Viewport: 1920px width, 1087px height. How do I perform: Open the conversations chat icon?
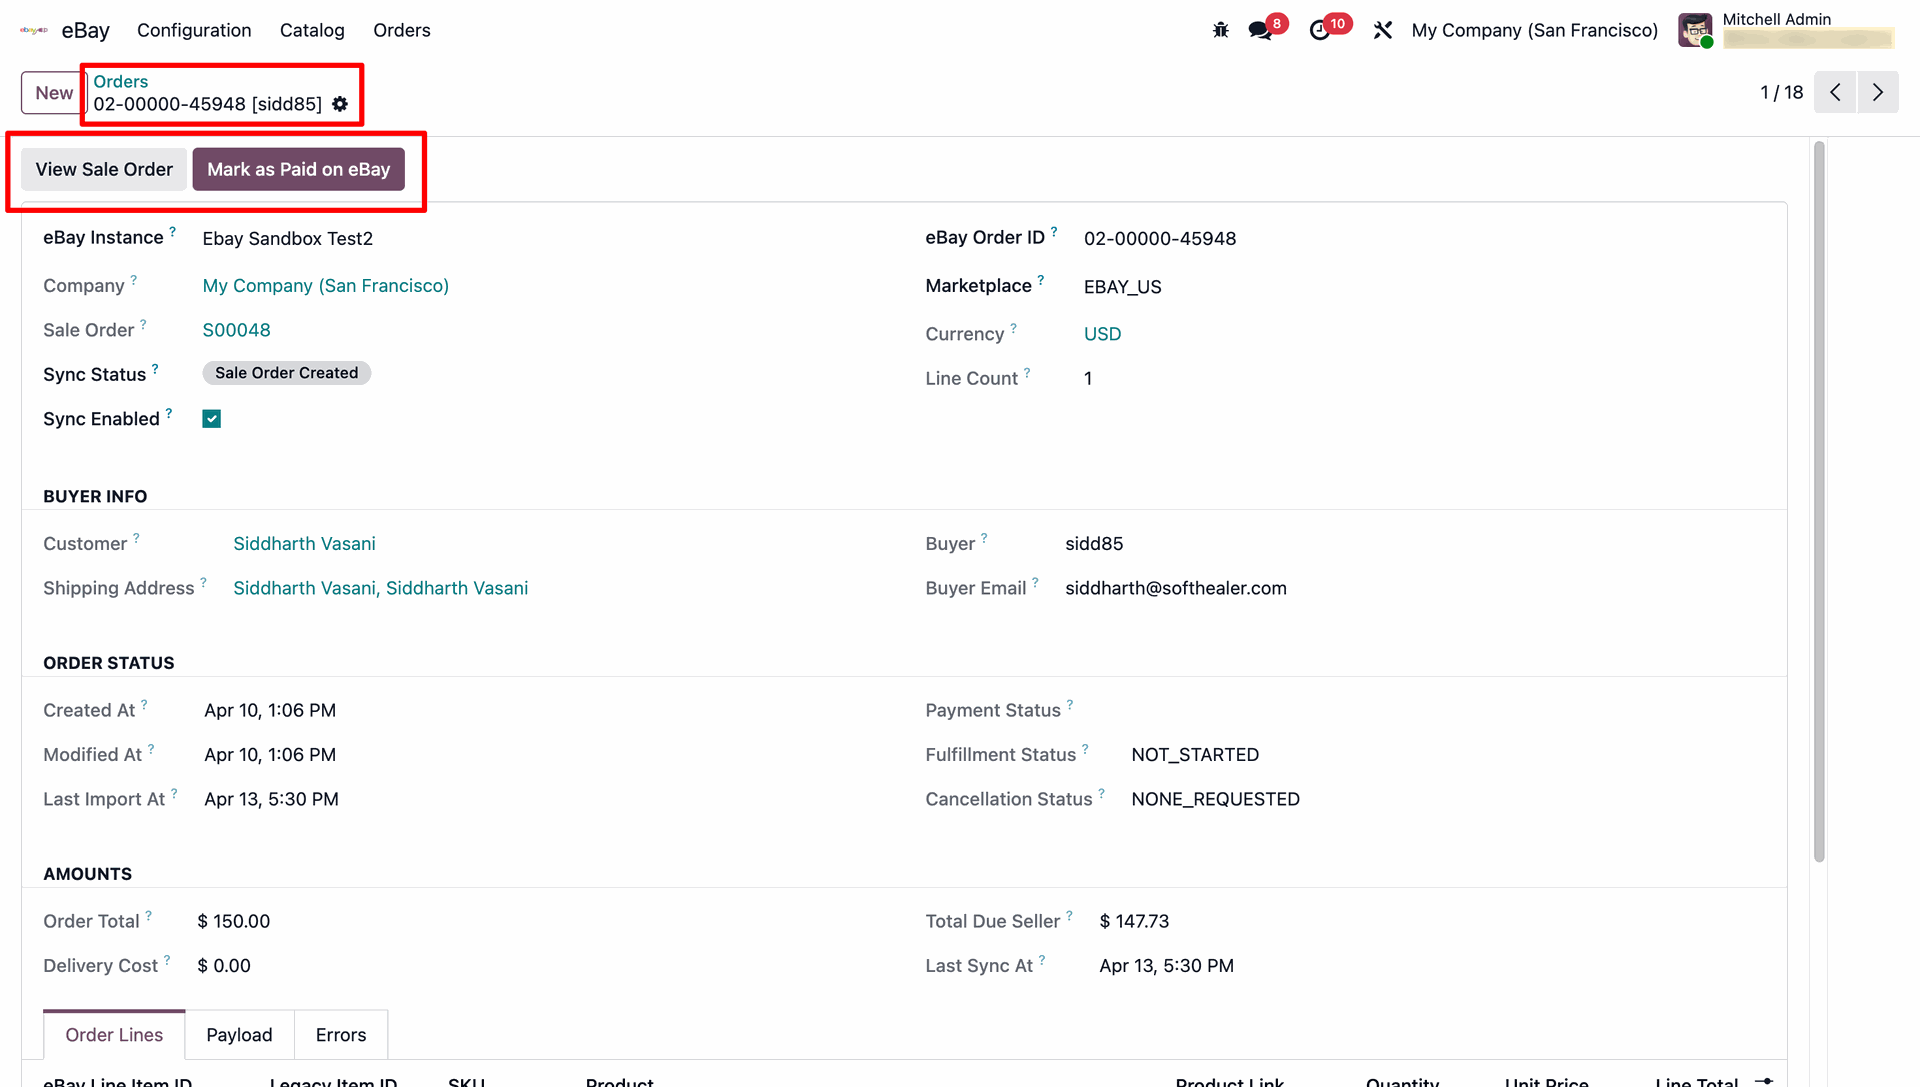pyautogui.click(x=1260, y=30)
